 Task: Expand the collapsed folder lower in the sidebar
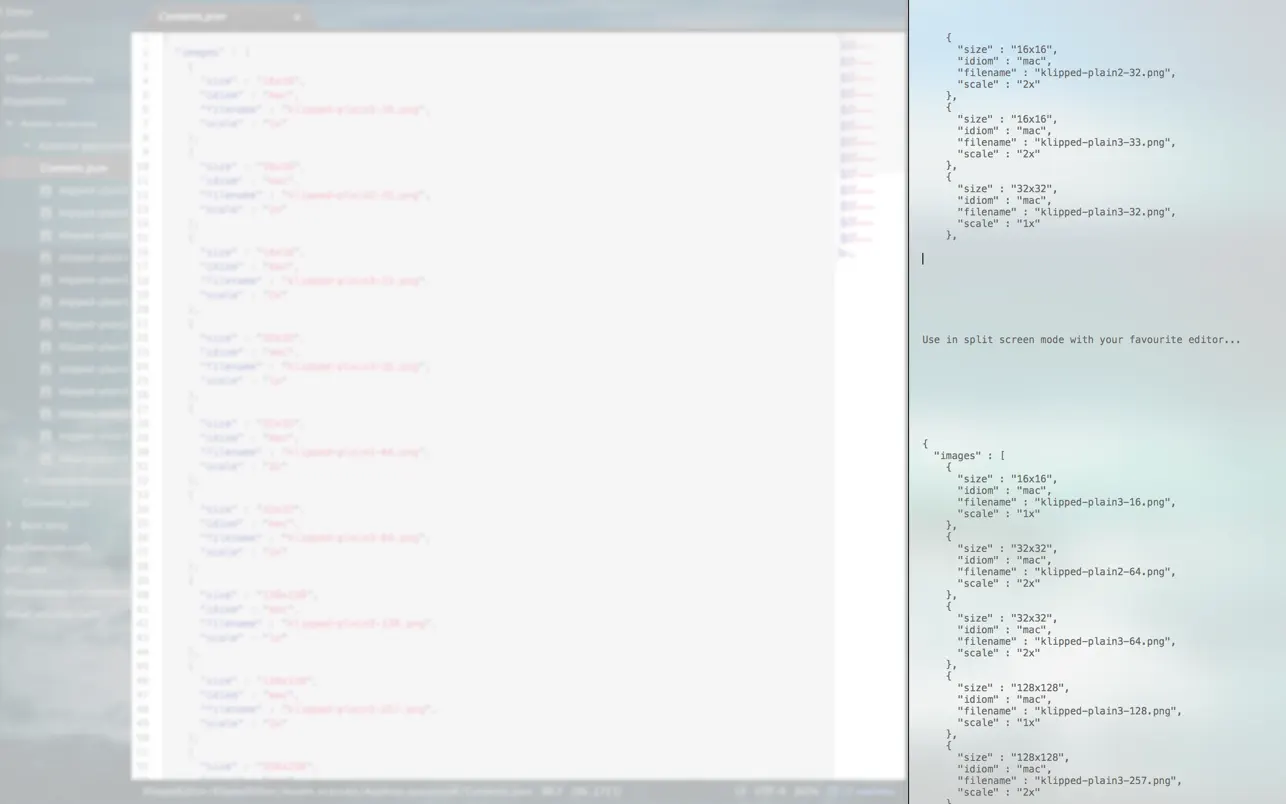tap(8, 524)
